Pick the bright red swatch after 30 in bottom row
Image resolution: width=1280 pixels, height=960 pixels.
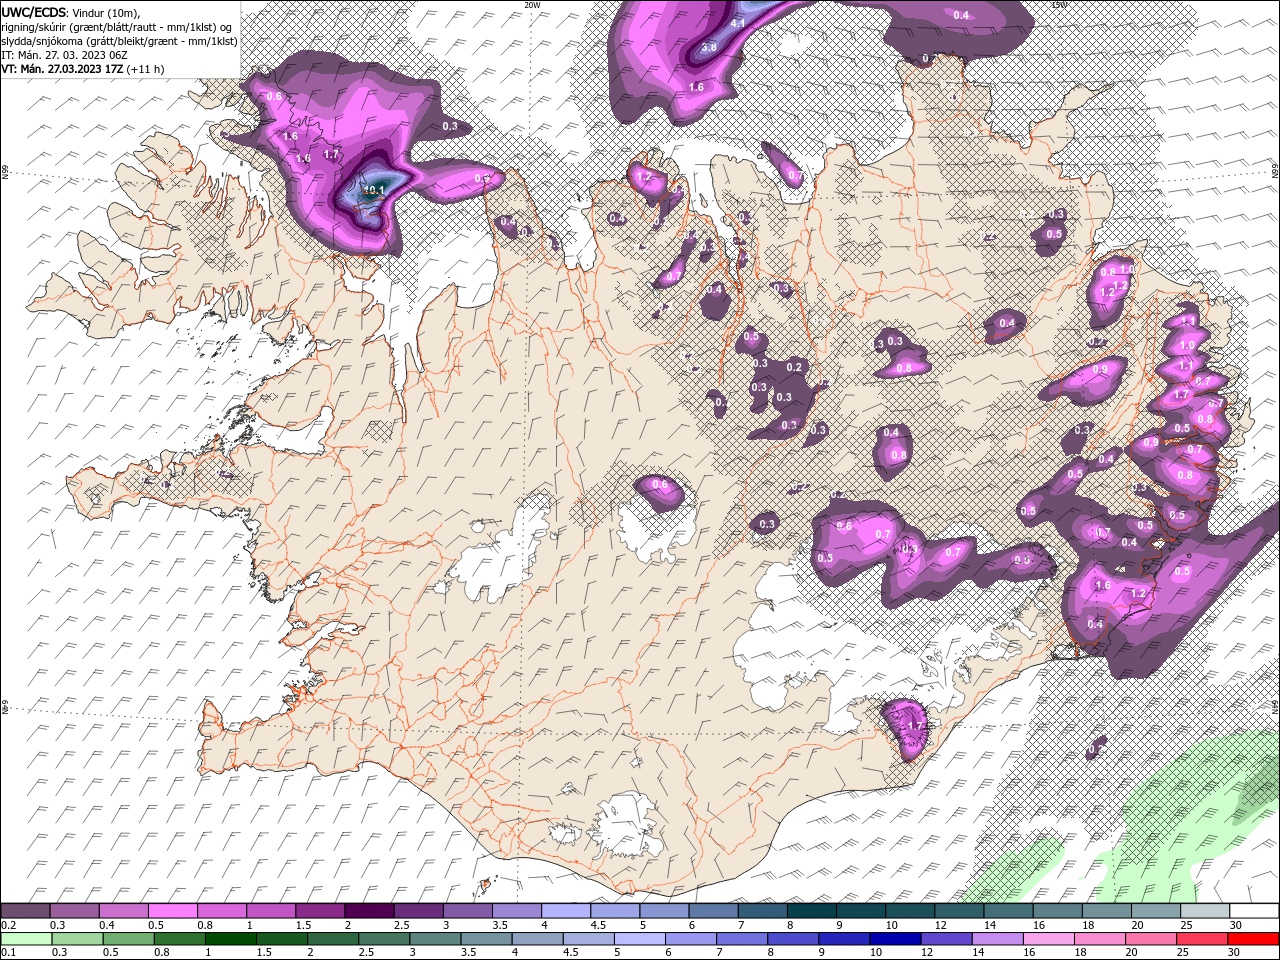click(1253, 938)
